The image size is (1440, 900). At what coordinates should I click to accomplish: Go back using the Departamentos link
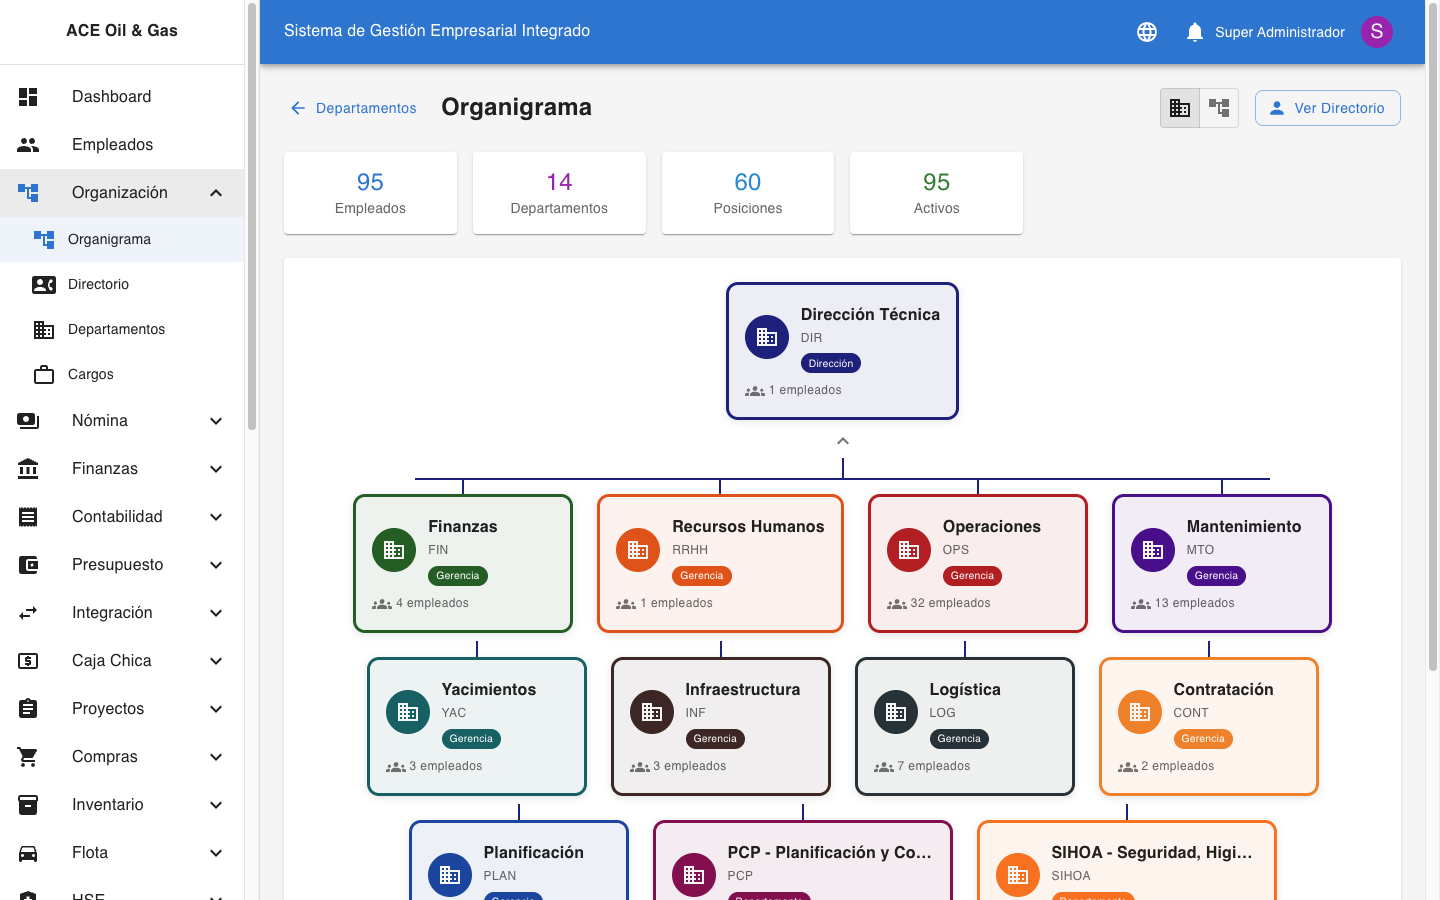(353, 107)
